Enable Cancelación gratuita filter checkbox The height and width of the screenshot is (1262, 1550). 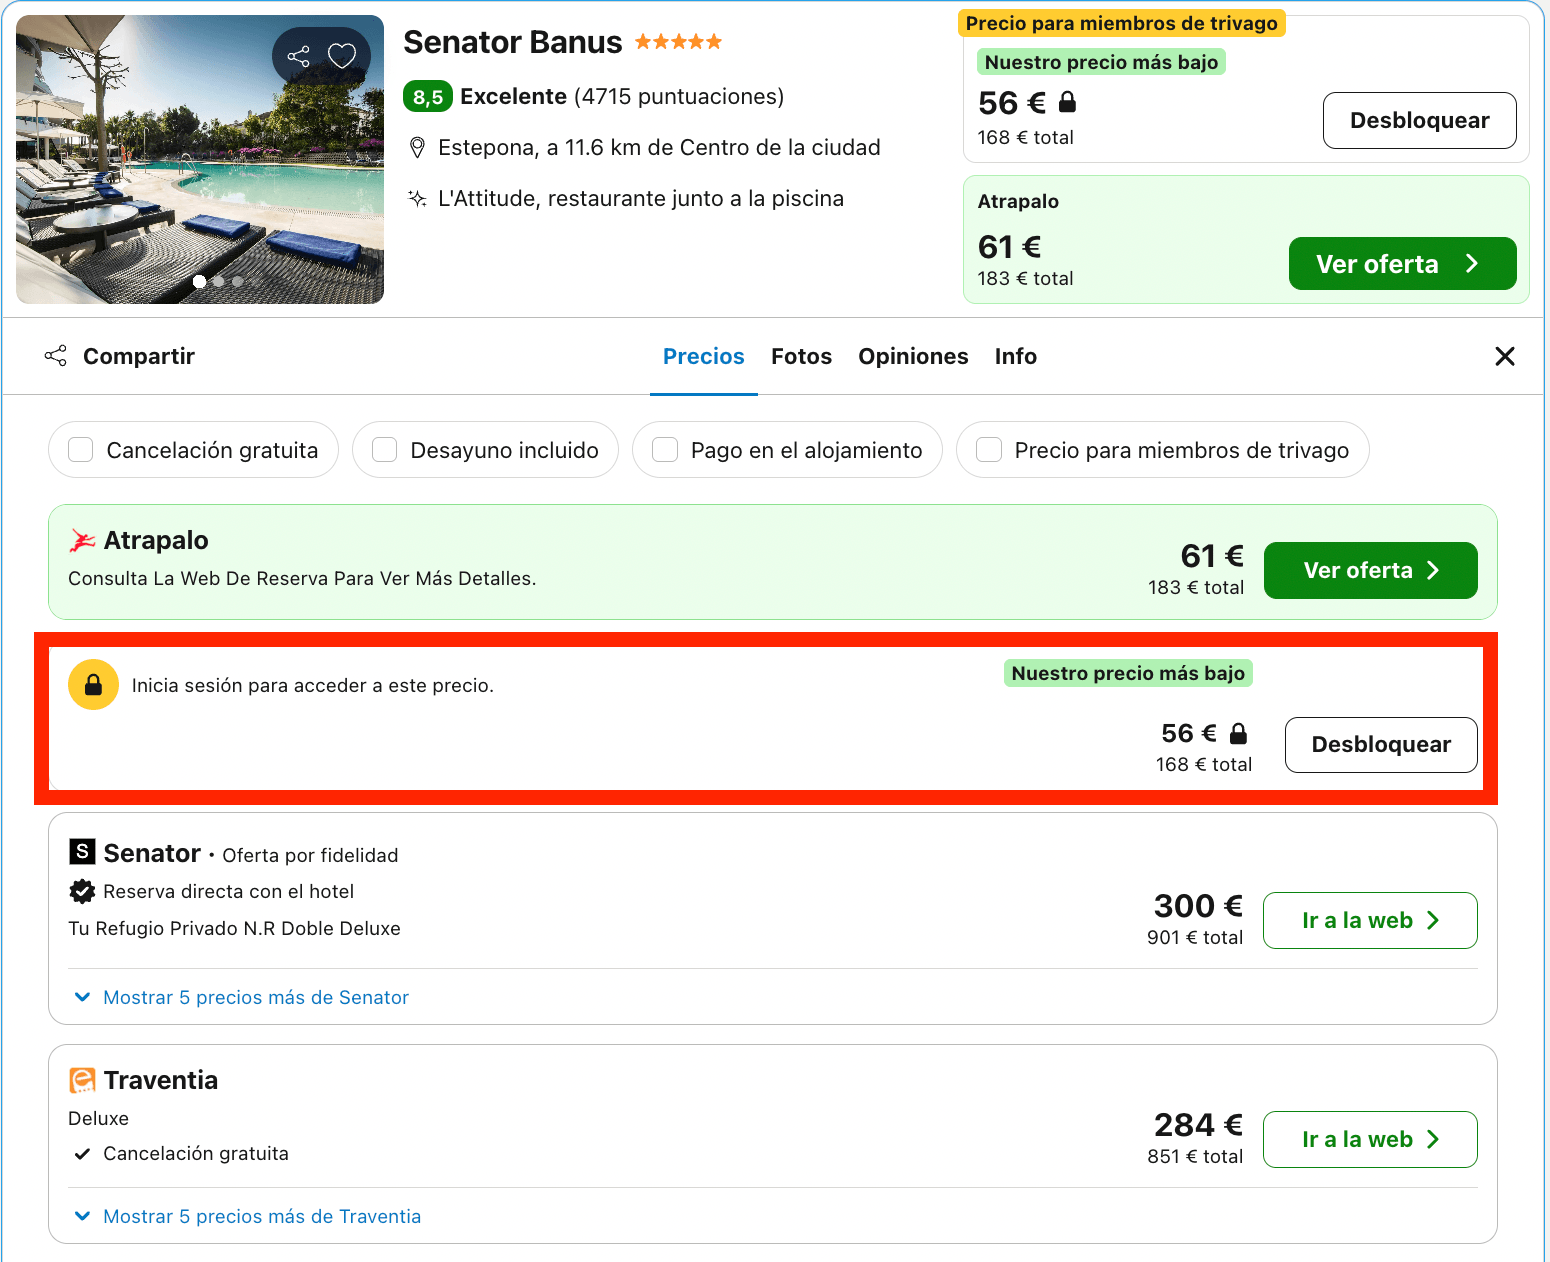81,450
